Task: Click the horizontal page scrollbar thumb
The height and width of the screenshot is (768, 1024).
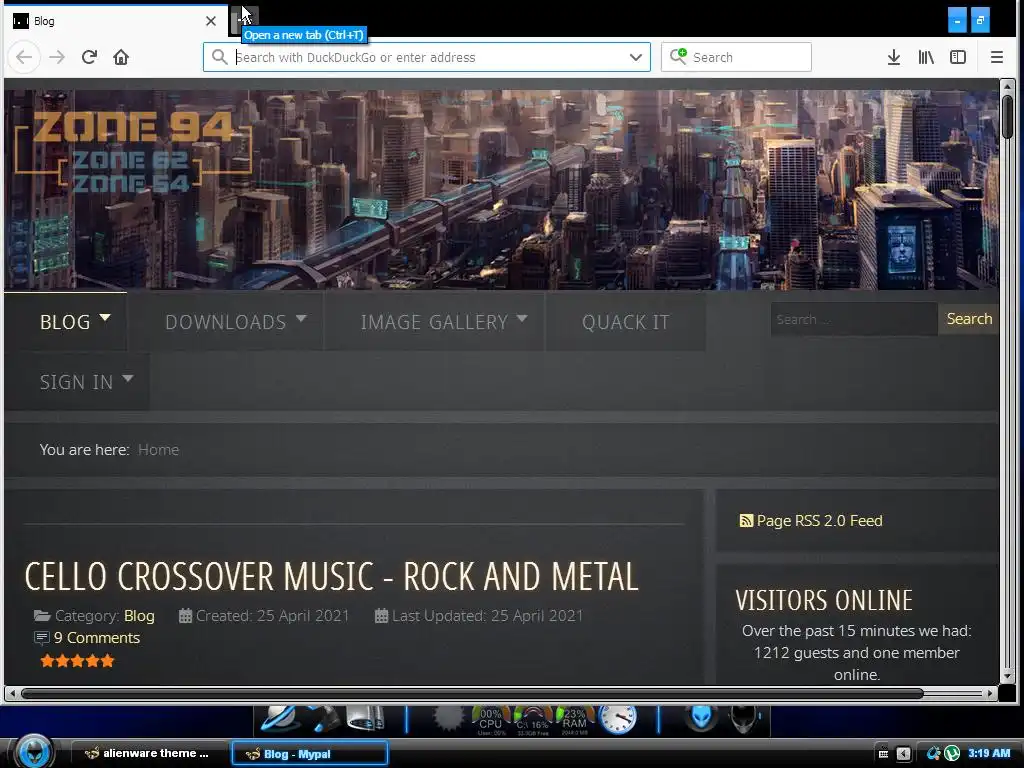Action: click(472, 694)
